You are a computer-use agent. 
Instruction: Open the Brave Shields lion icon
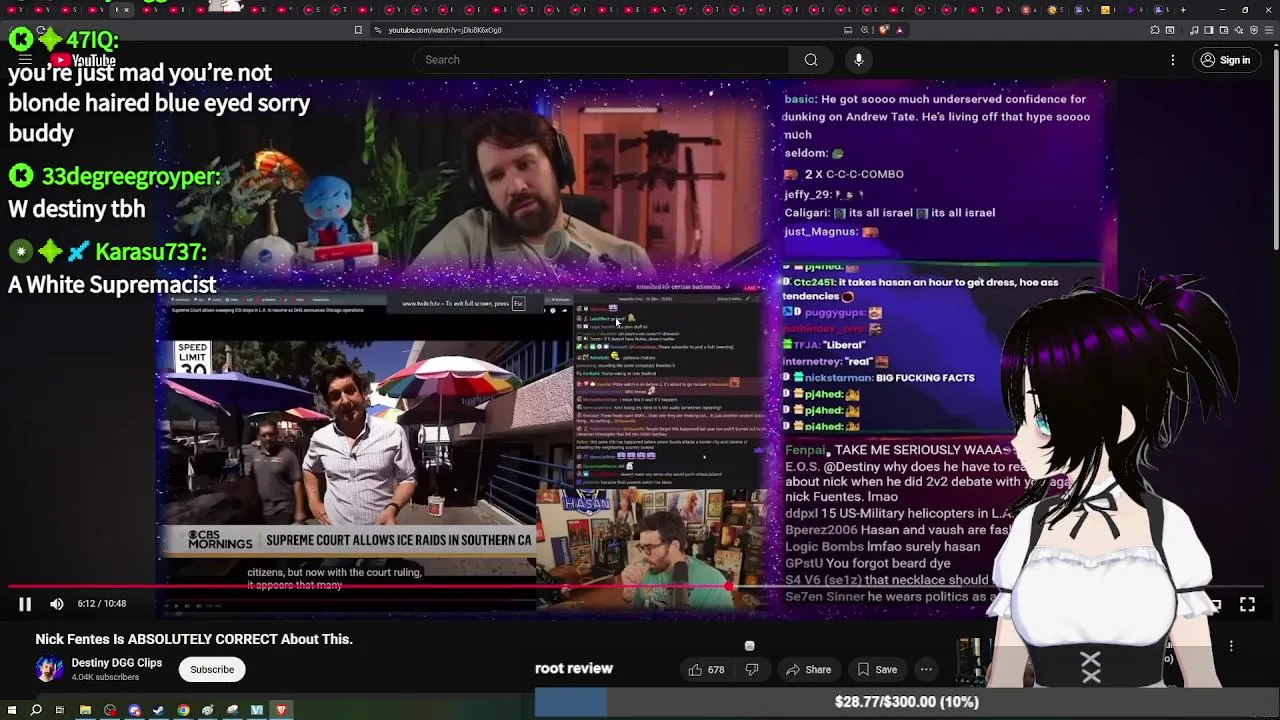(883, 30)
